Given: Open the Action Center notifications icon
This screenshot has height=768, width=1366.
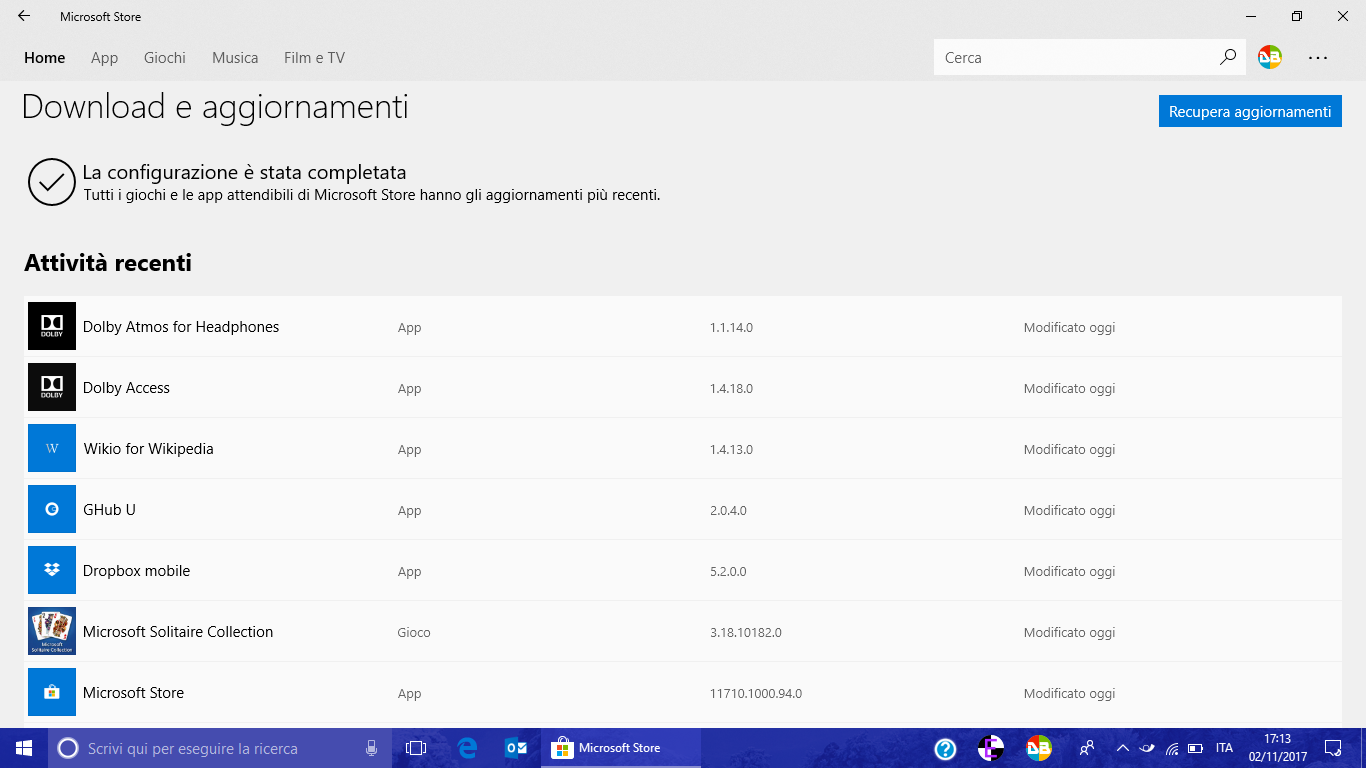Looking at the screenshot, I should [x=1332, y=748].
